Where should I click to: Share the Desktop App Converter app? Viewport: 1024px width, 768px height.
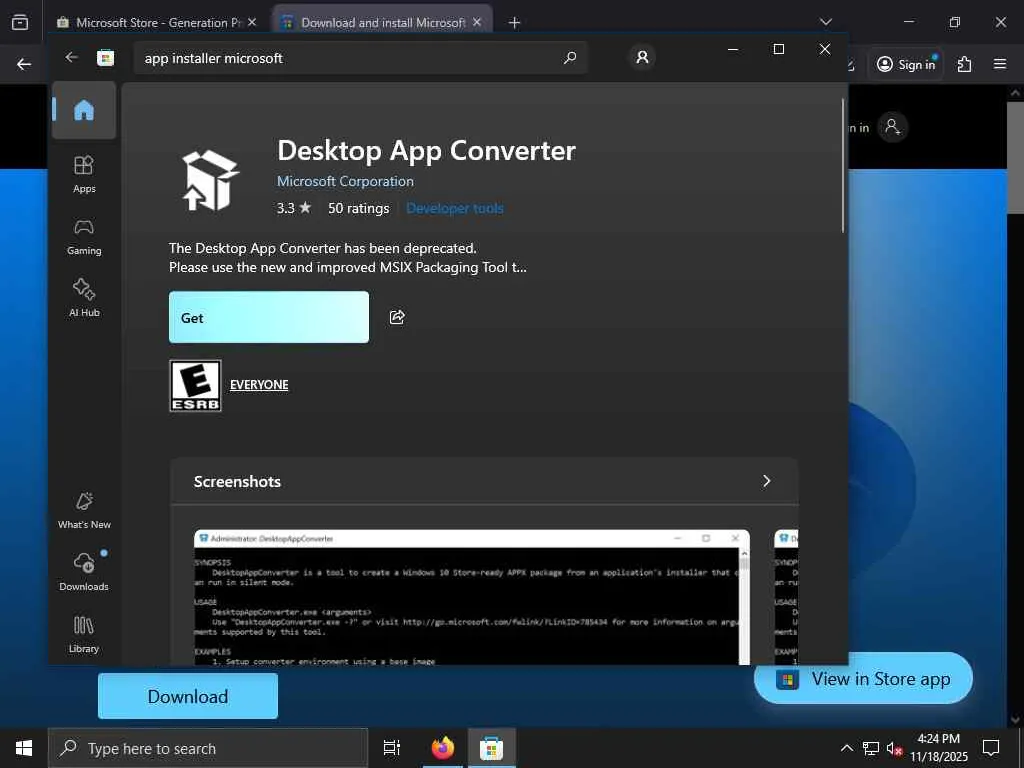point(397,317)
